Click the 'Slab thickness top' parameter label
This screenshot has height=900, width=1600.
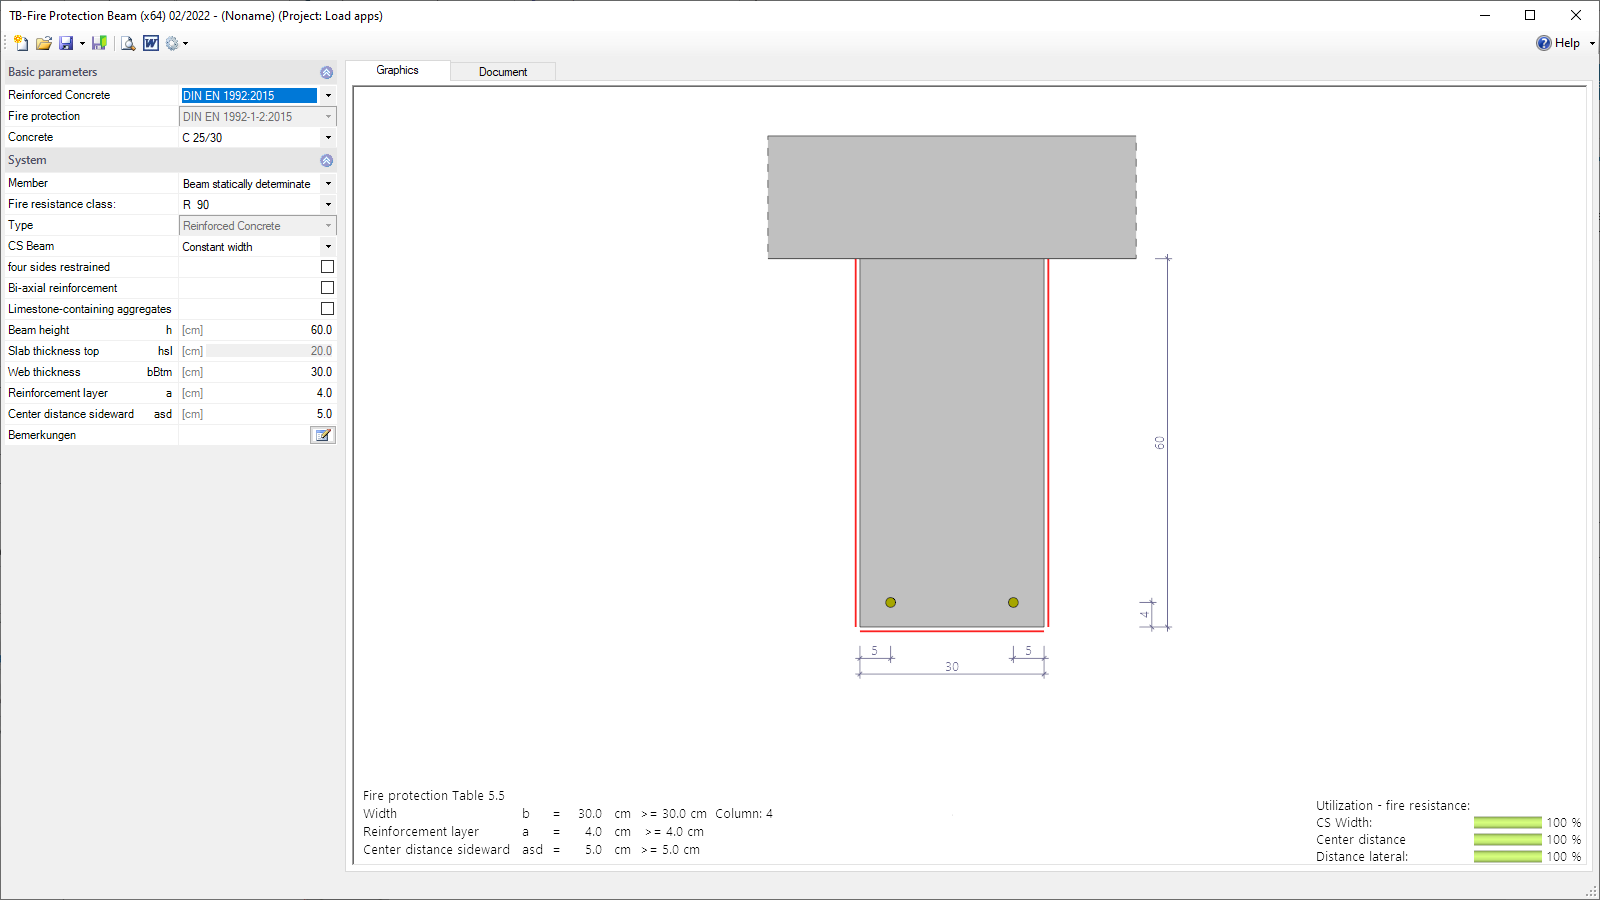(54, 351)
